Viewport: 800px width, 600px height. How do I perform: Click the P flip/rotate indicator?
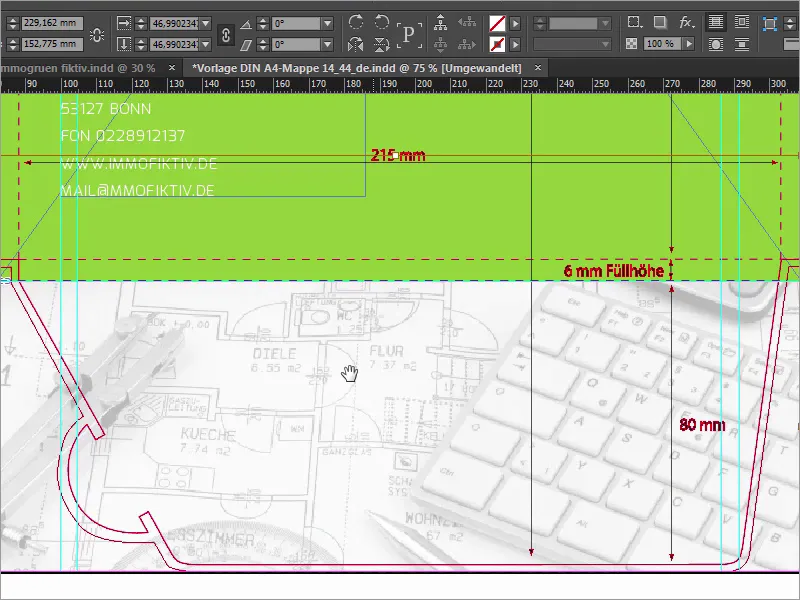(x=409, y=35)
